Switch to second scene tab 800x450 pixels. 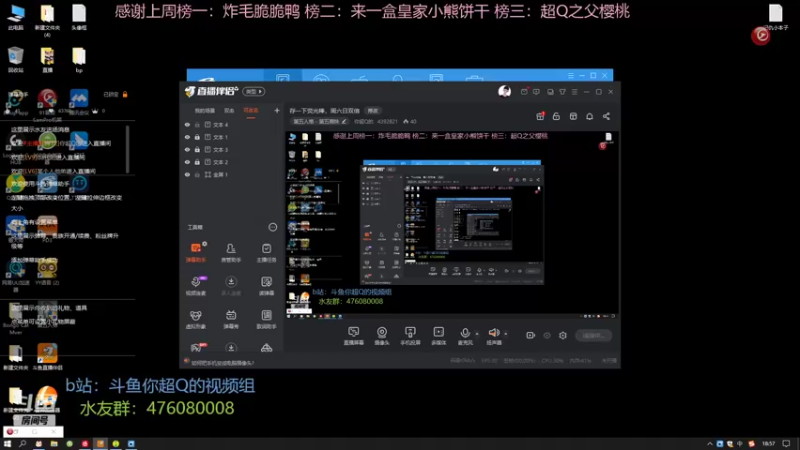(x=229, y=110)
